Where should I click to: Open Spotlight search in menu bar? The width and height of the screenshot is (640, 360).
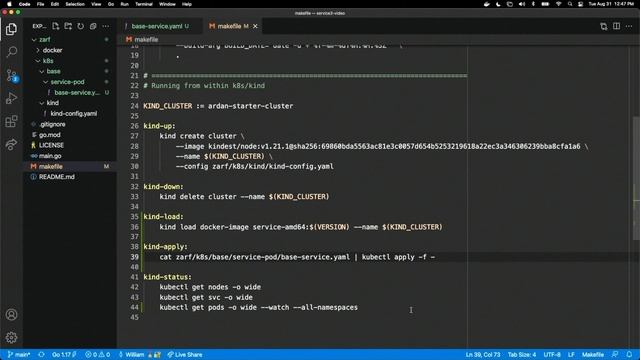tap(570, 4)
